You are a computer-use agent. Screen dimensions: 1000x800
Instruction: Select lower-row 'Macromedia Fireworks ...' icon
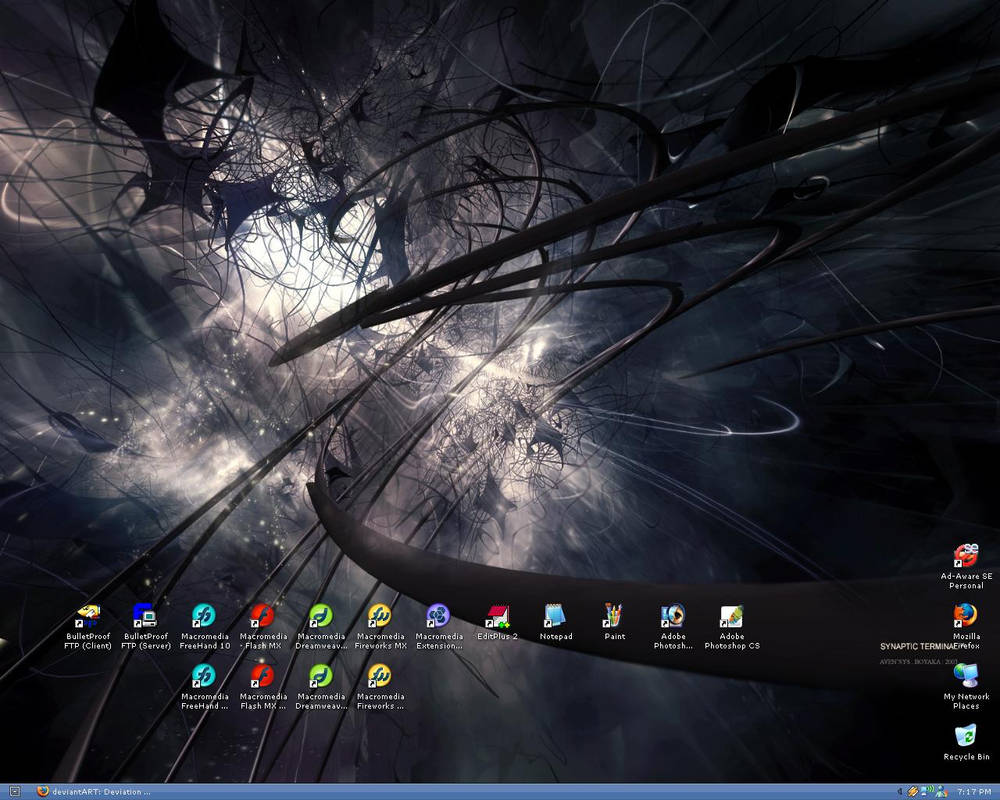(380, 687)
